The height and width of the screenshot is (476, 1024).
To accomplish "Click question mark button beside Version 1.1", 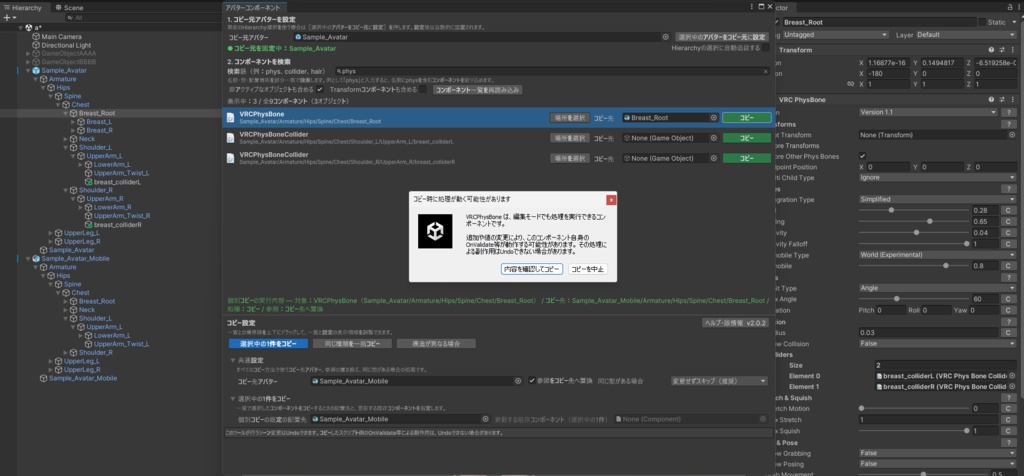I will [1008, 112].
